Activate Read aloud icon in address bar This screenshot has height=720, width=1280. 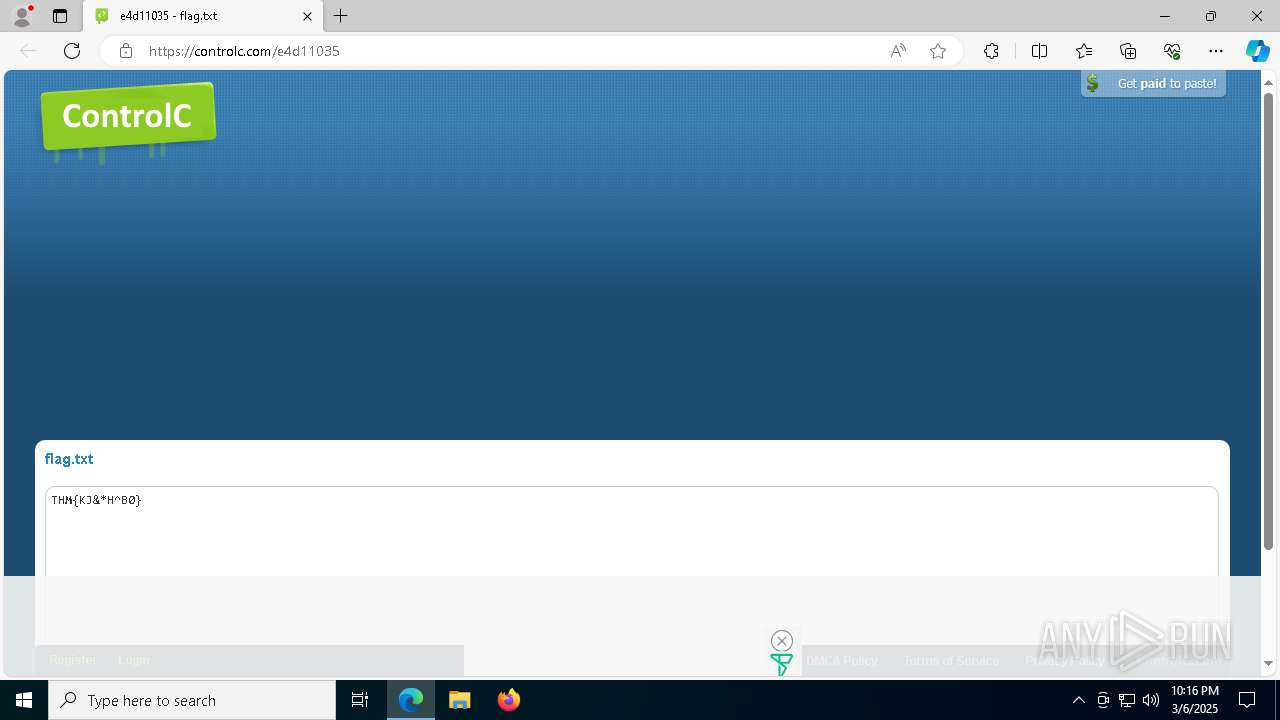[x=898, y=51]
